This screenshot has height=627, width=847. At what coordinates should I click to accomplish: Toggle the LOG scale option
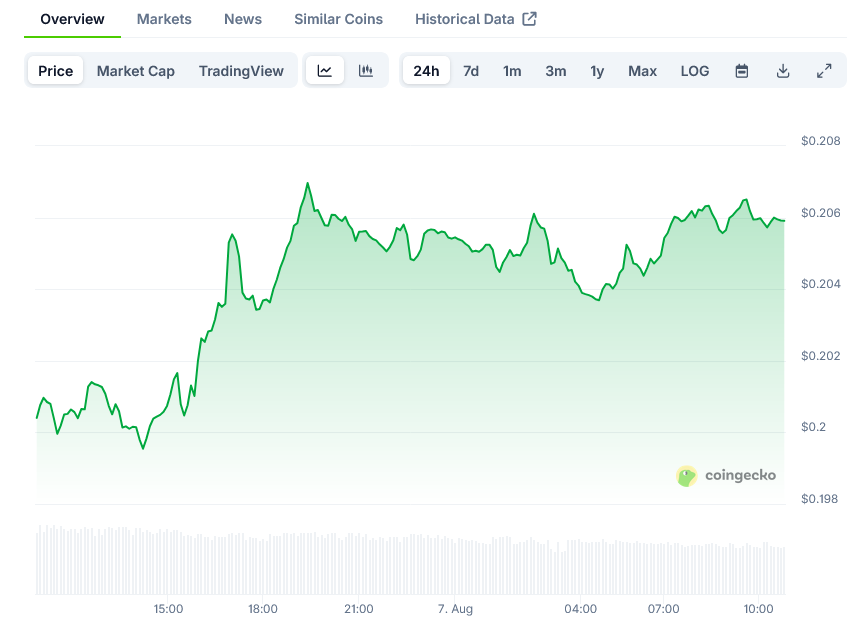695,71
